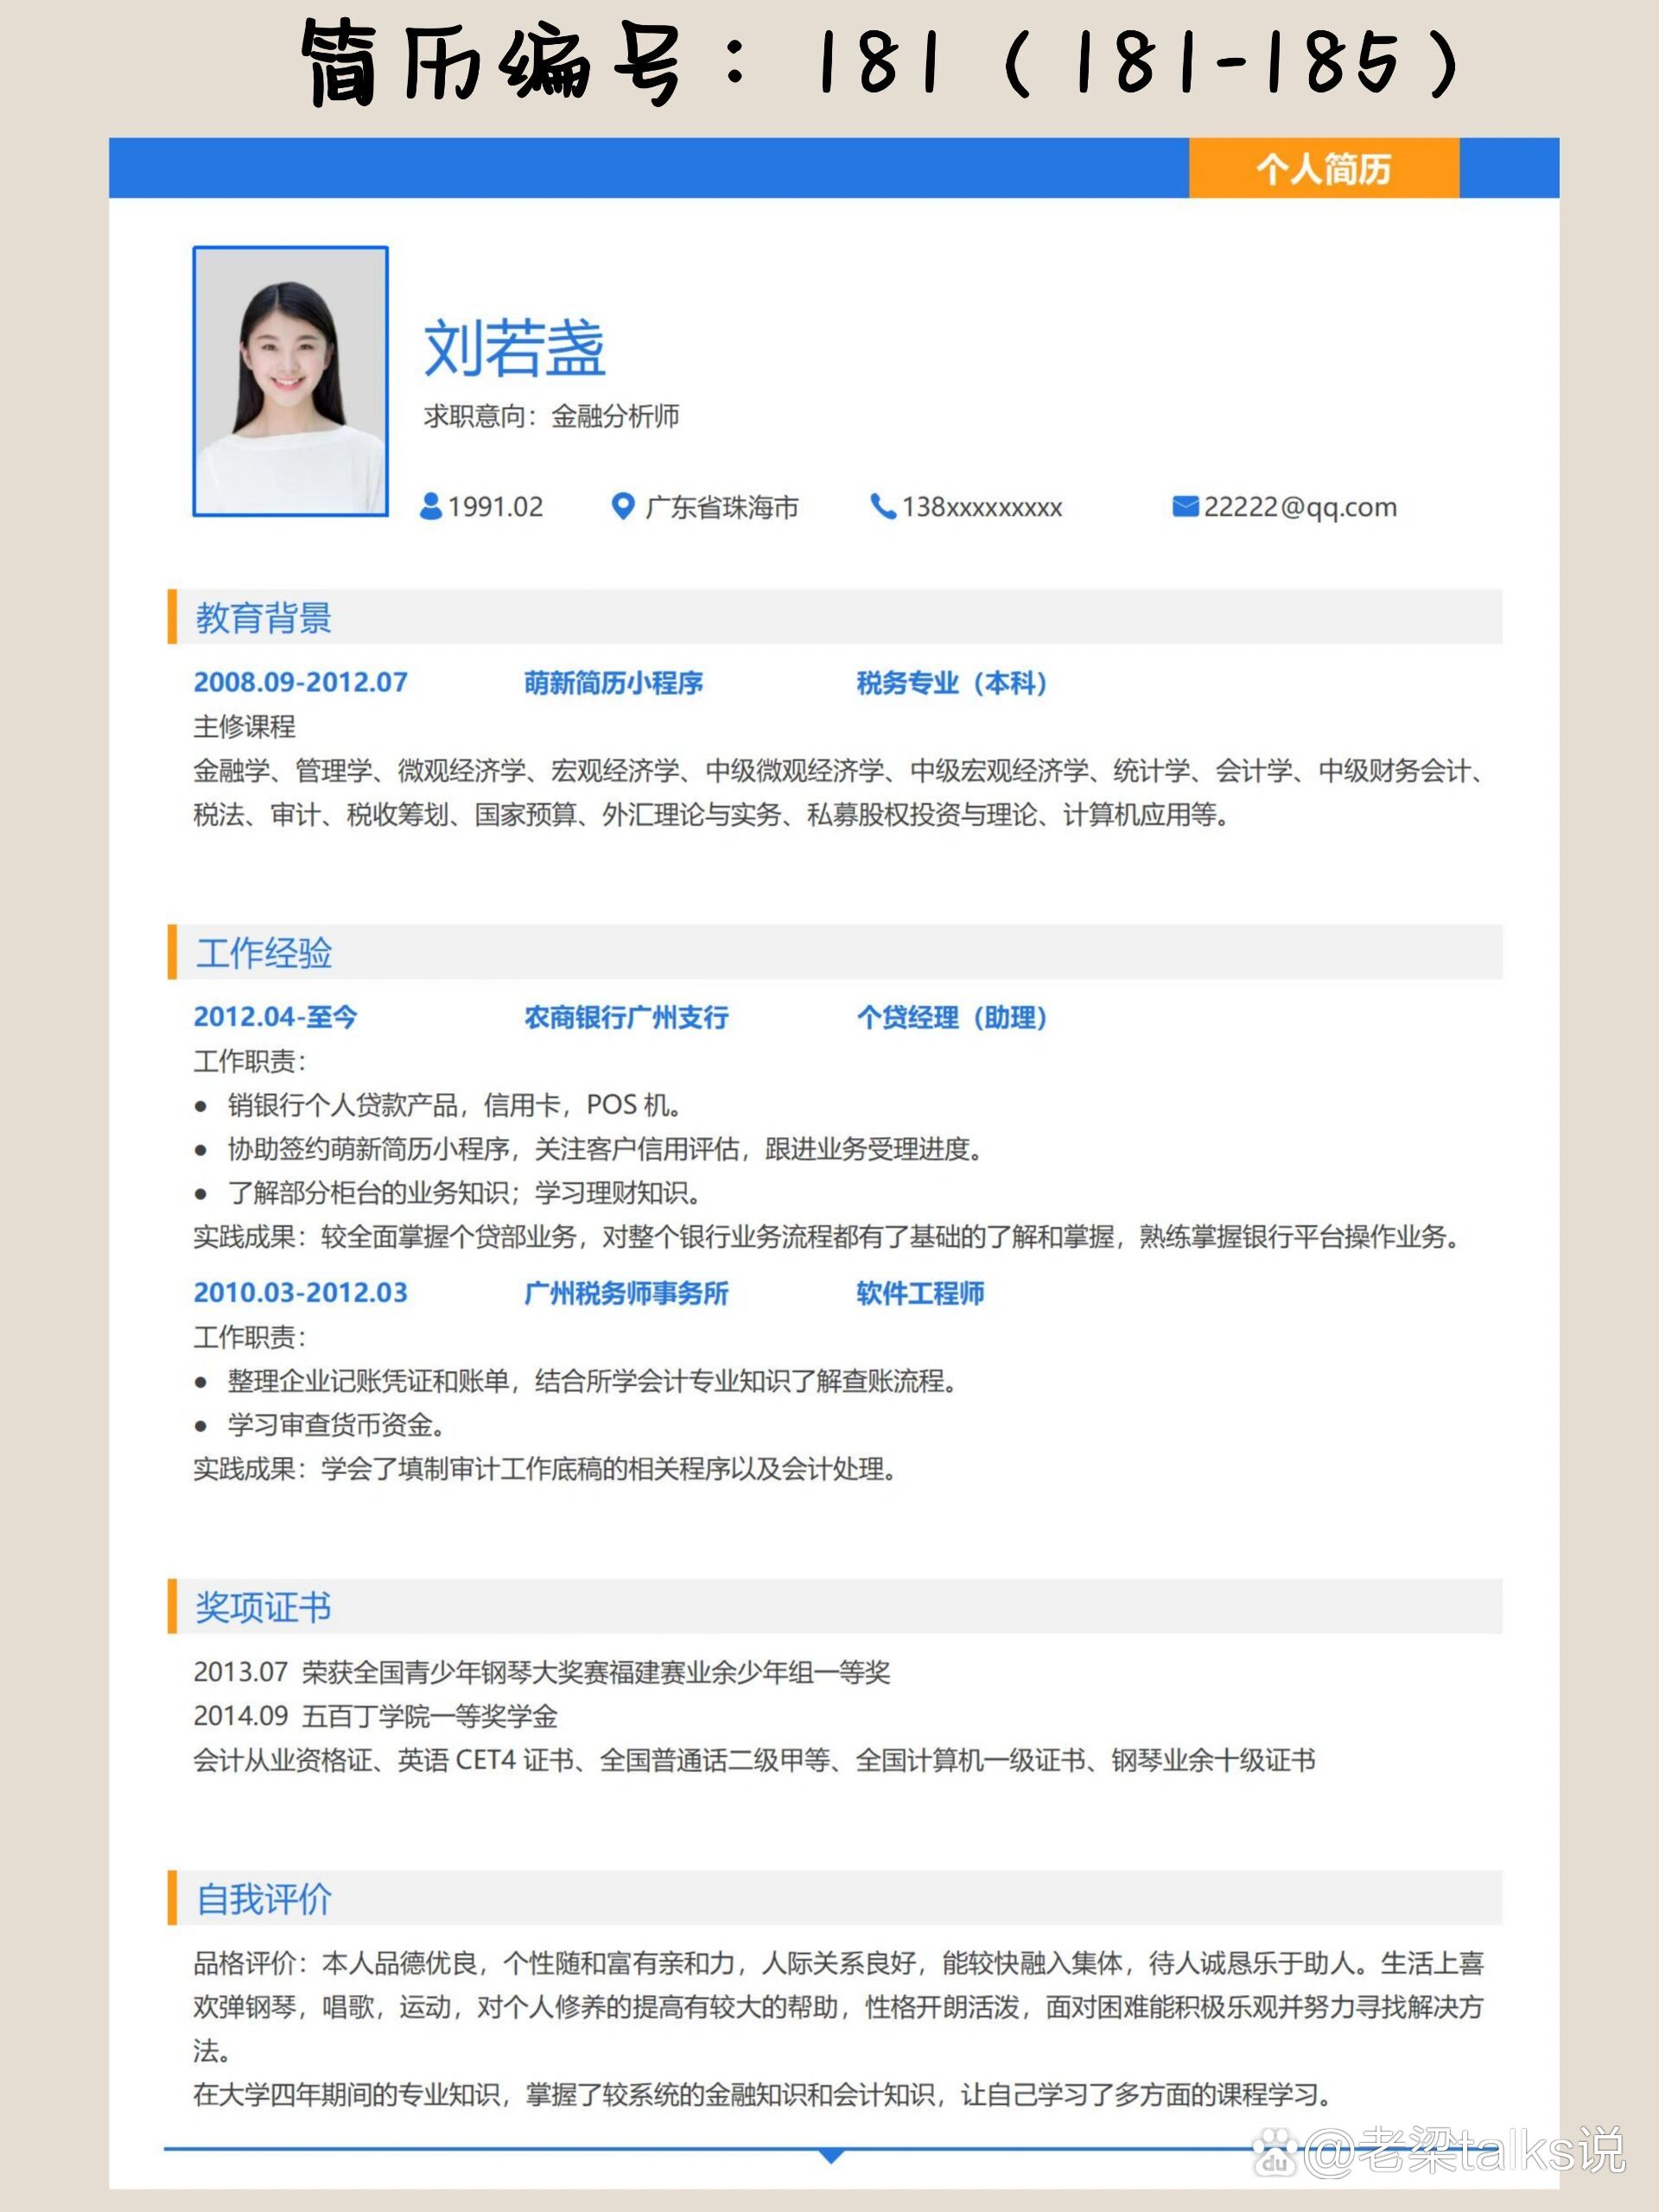Click the line 在大学四年期间的专业知识
The height and width of the screenshot is (2212, 1659).
tap(763, 2095)
